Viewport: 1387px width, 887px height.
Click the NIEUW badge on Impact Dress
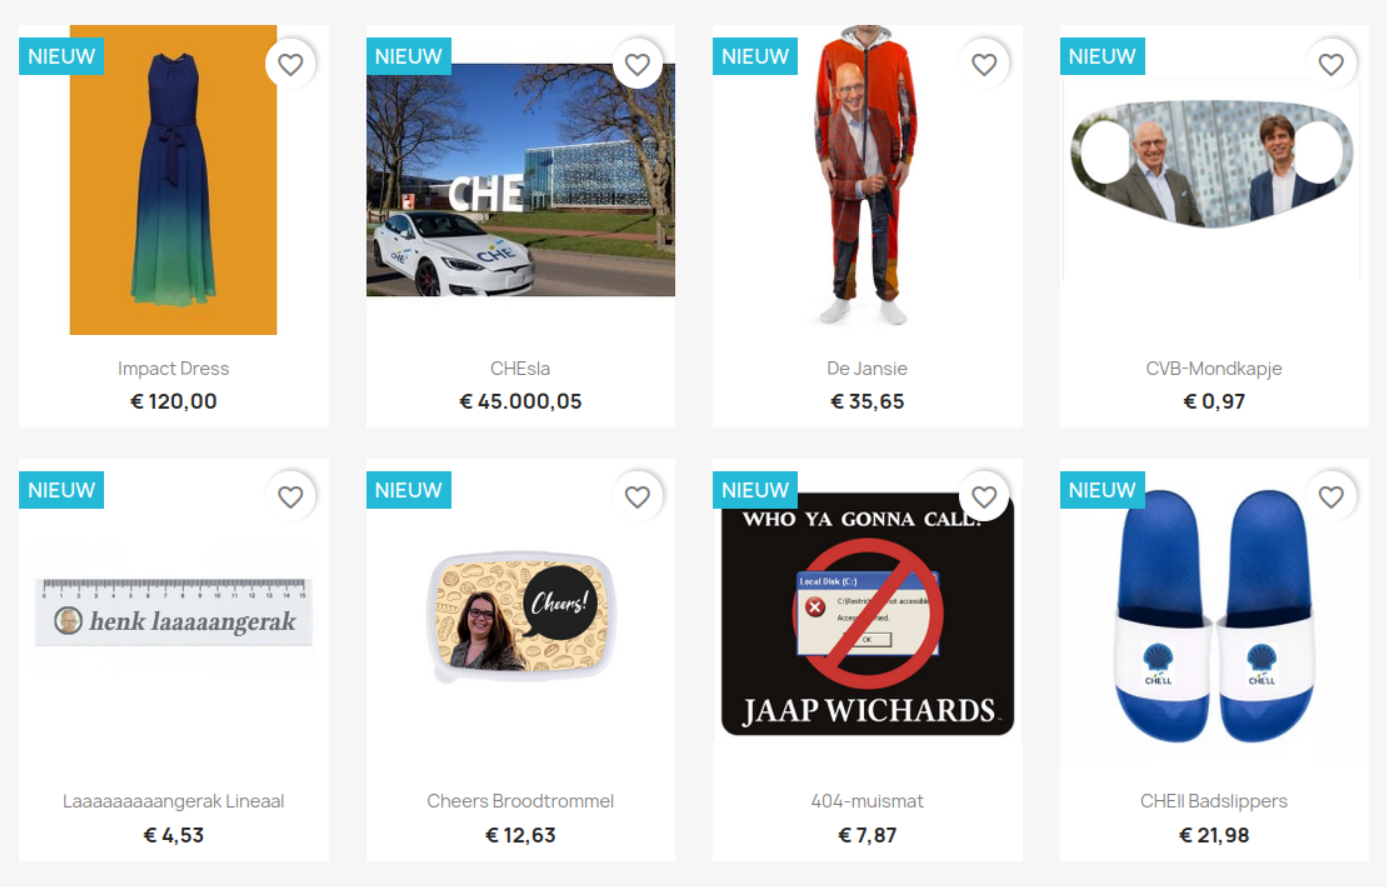[61, 57]
